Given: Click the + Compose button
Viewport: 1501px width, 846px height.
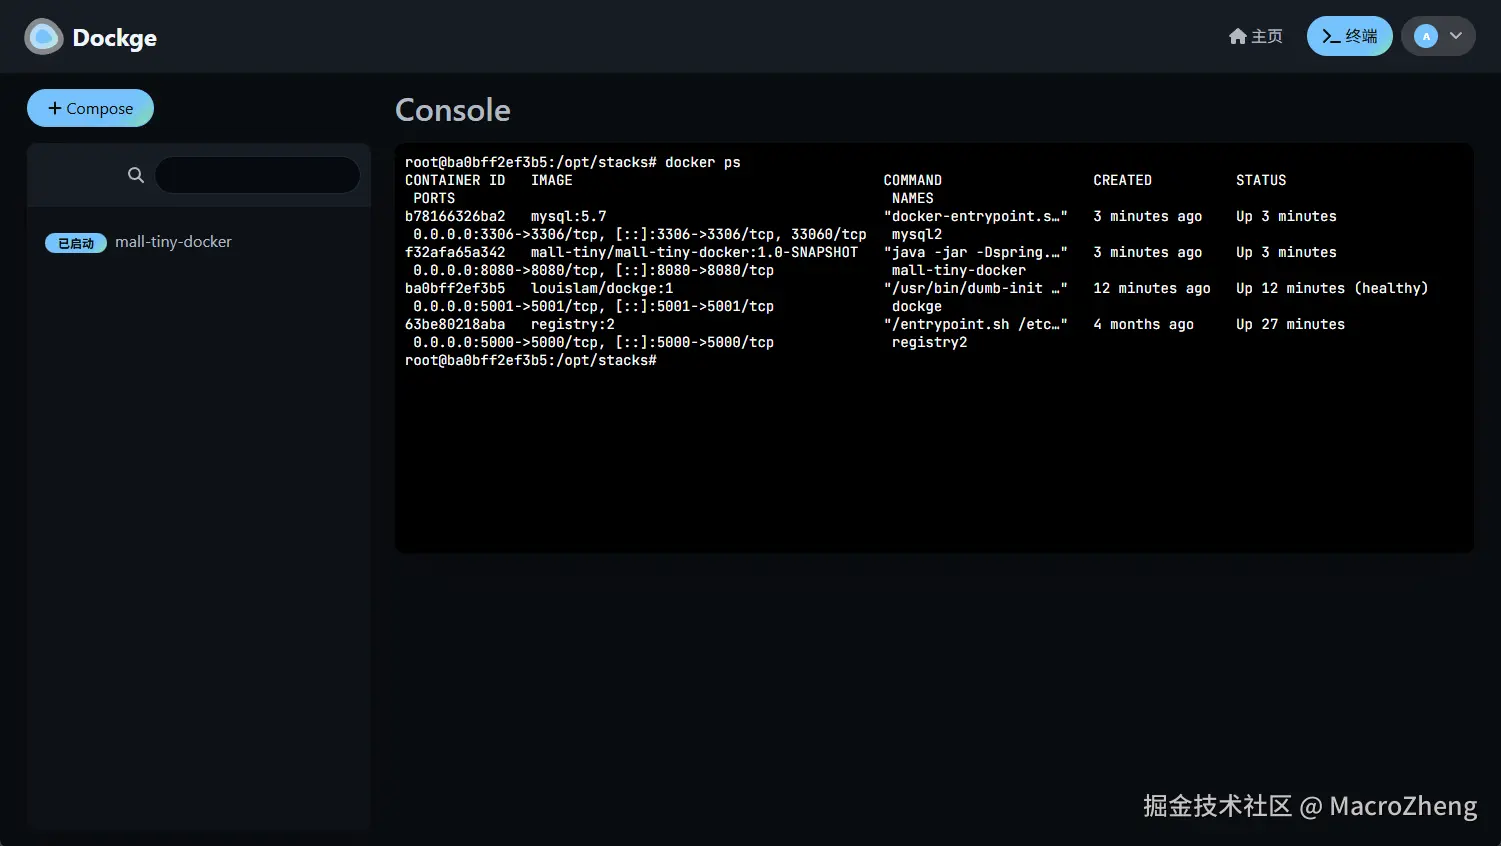Looking at the screenshot, I should 90,108.
